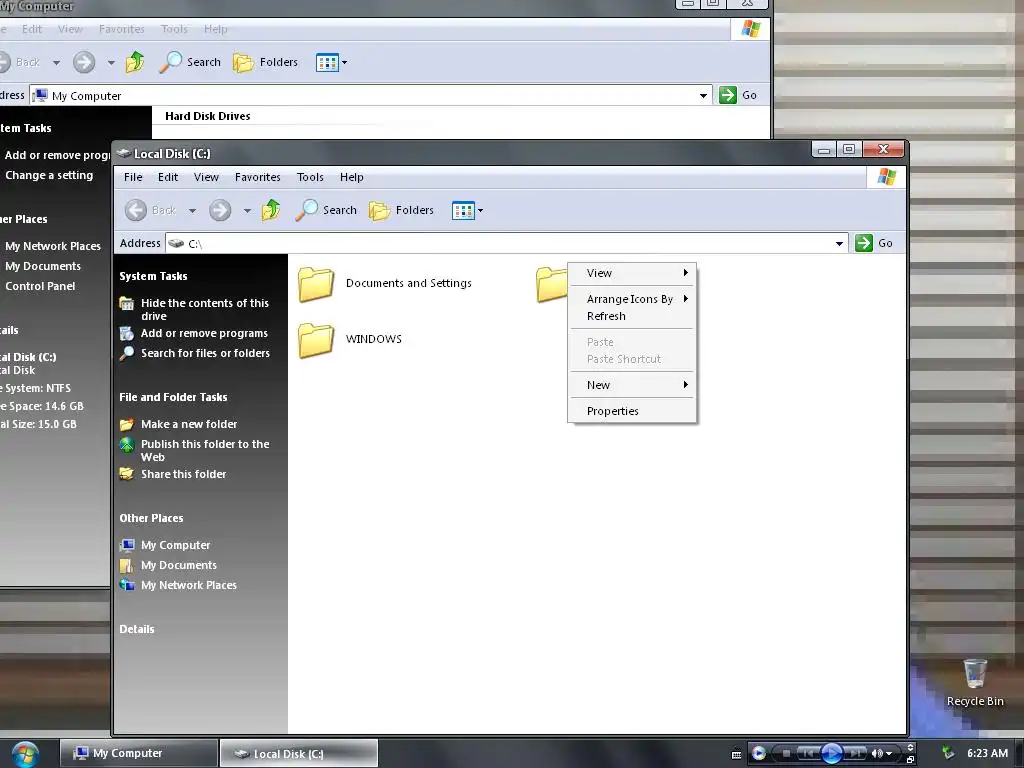Viewport: 1024px width, 768px height.
Task: Select folder icon partly hidden by context menu
Action: (x=551, y=285)
